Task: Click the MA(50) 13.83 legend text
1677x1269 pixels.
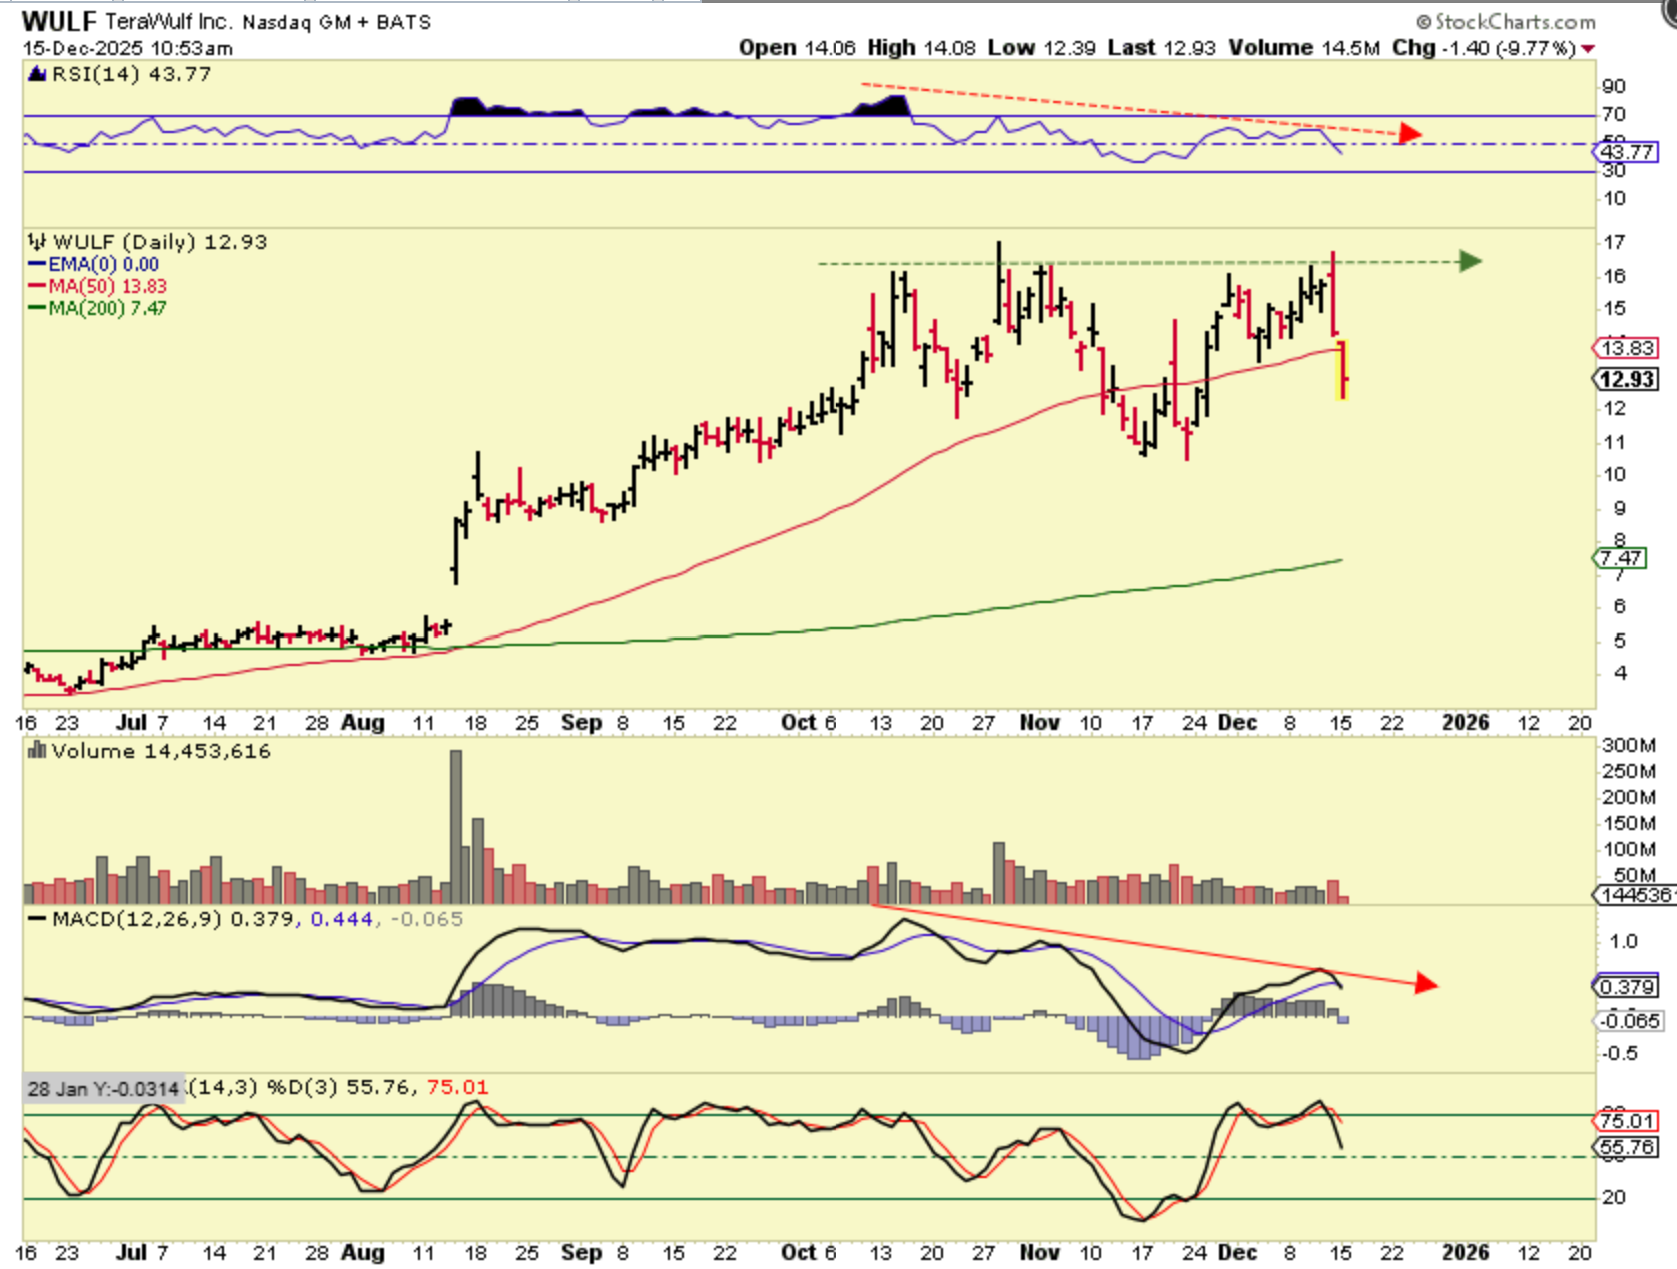Action: point(108,286)
